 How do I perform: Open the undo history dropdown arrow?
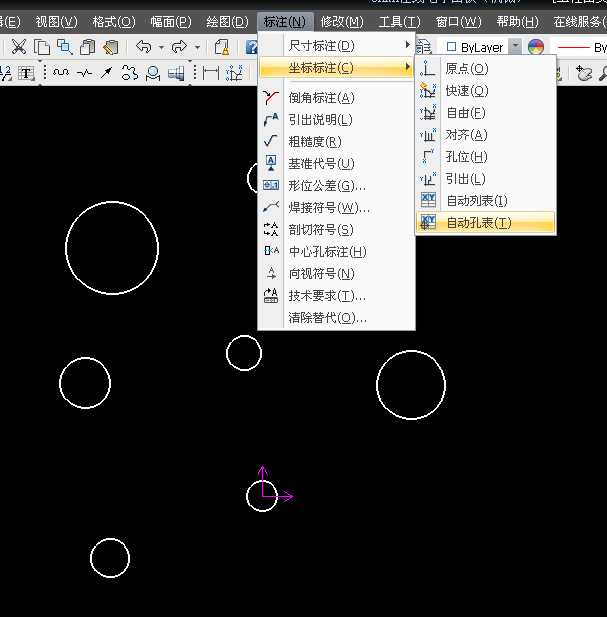(x=160, y=47)
